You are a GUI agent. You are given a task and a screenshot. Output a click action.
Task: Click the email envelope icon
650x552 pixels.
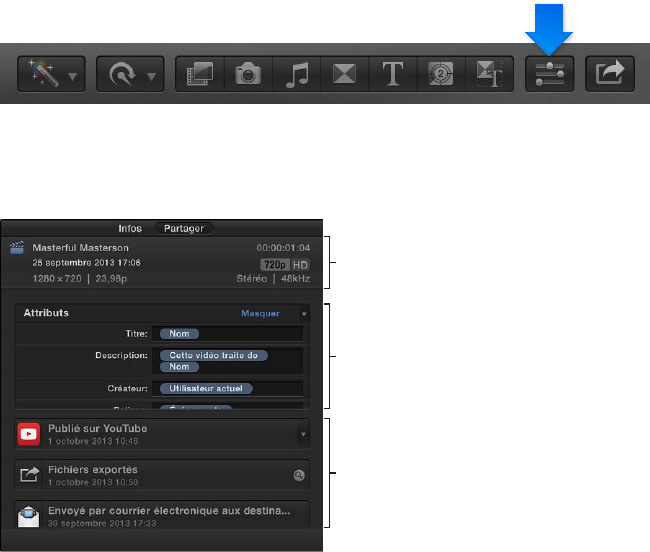29,516
